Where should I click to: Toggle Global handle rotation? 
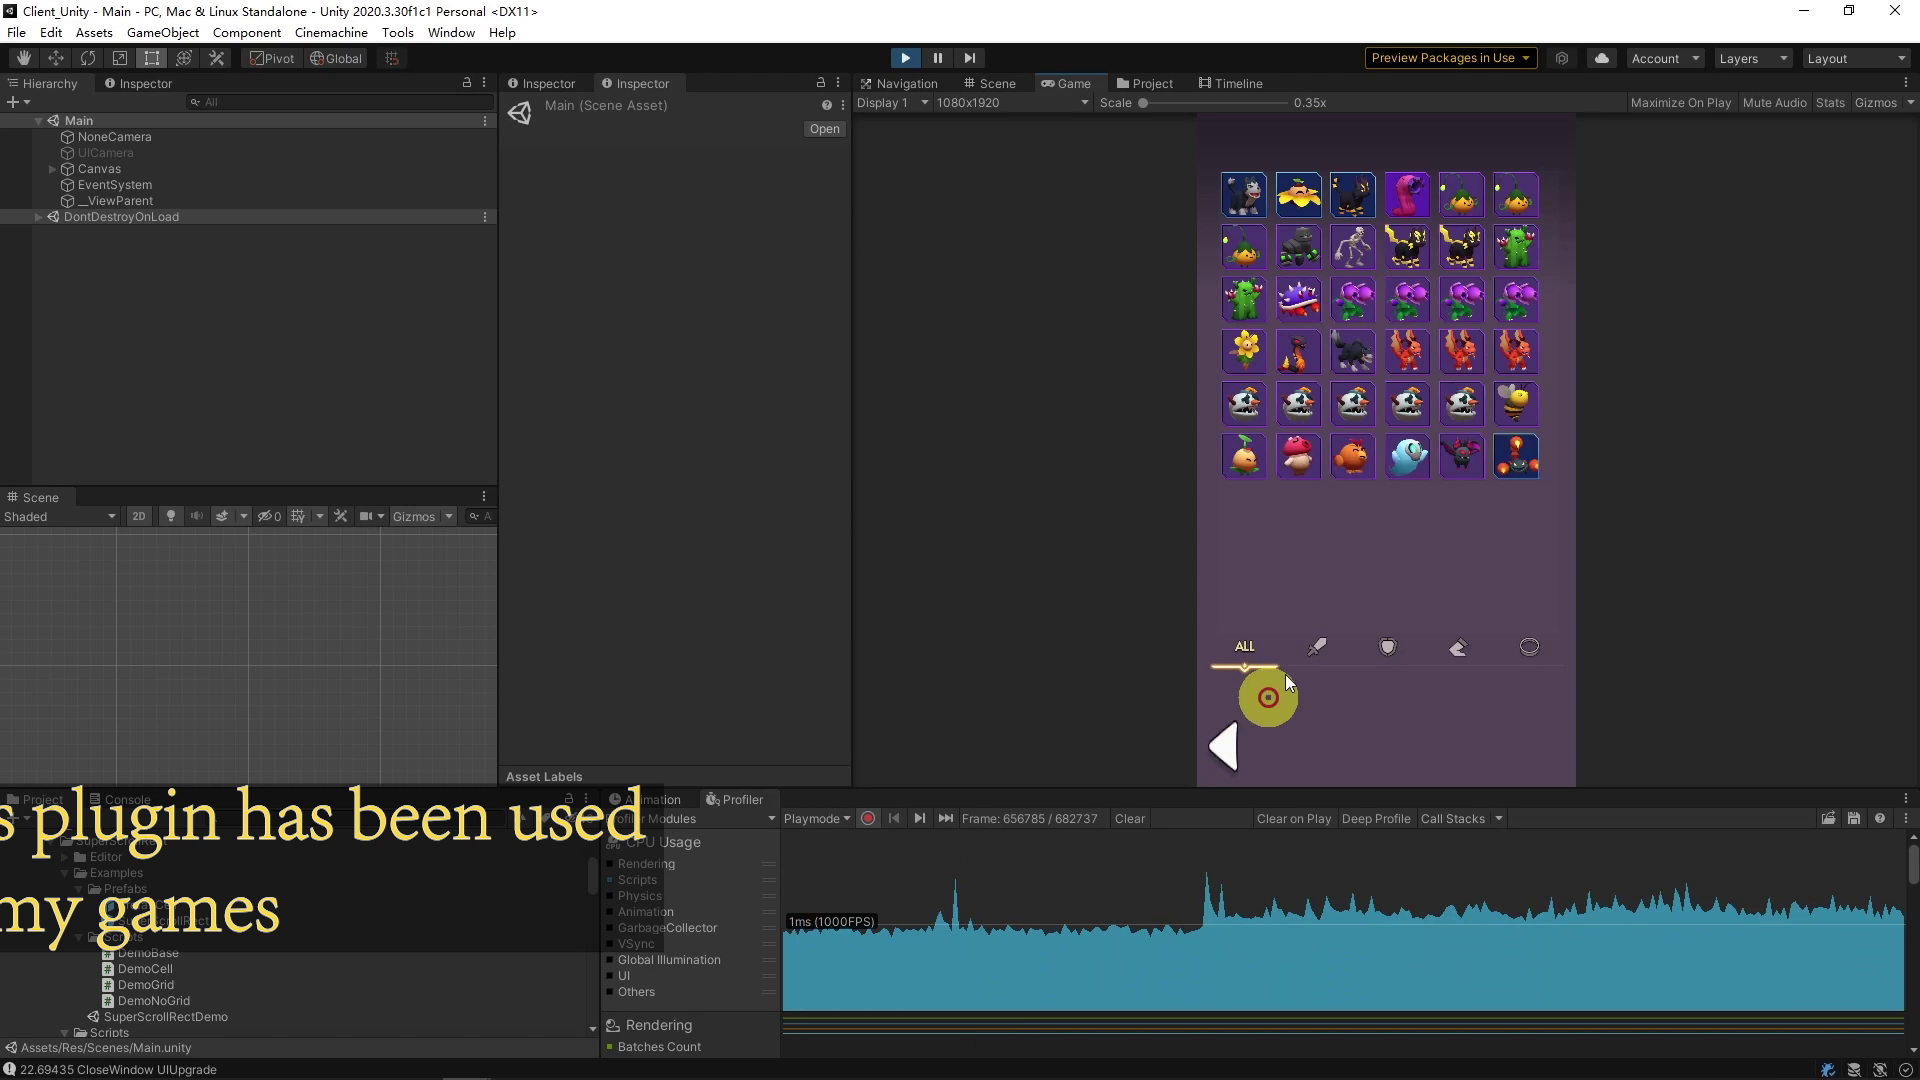click(x=336, y=58)
